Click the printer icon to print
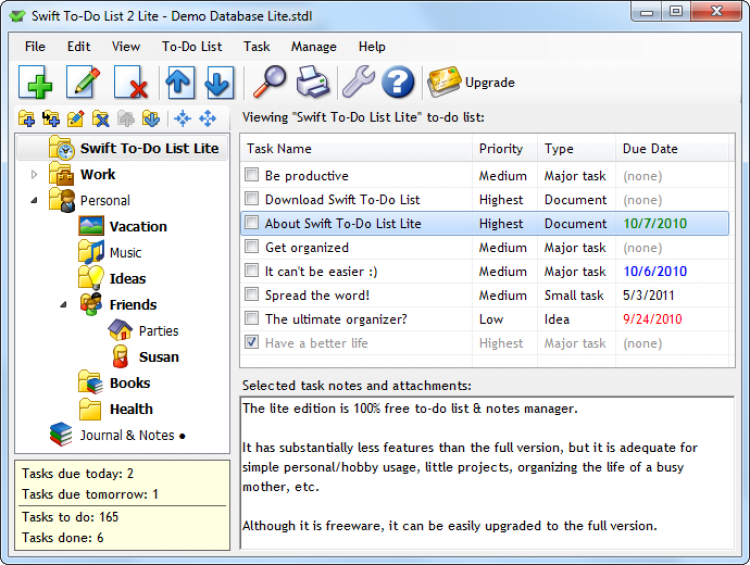 pyautogui.click(x=312, y=82)
